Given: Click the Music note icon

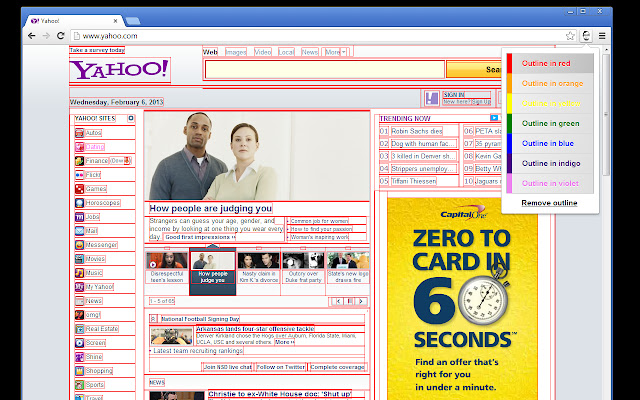Looking at the screenshot, I should point(79,273).
